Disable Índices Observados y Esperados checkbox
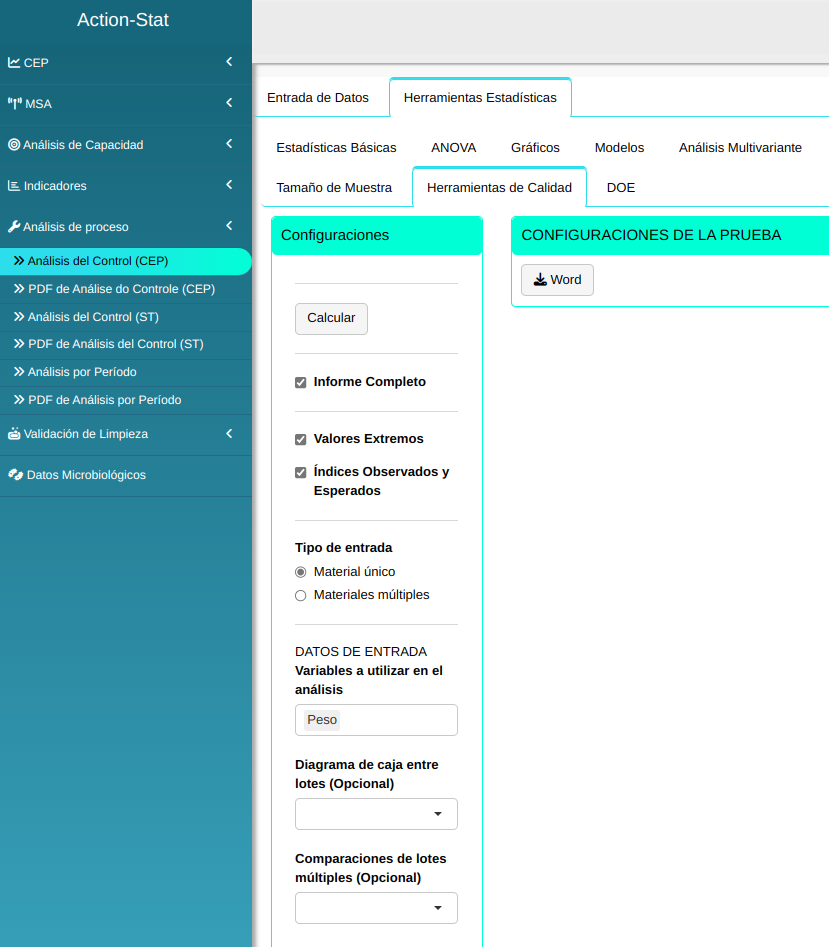 coord(301,473)
